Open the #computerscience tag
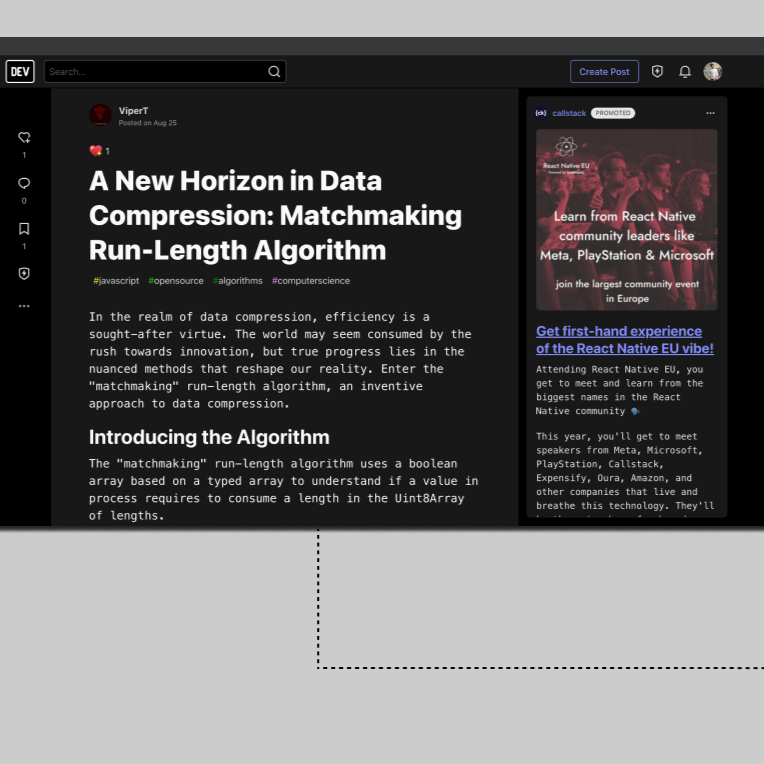 311,281
